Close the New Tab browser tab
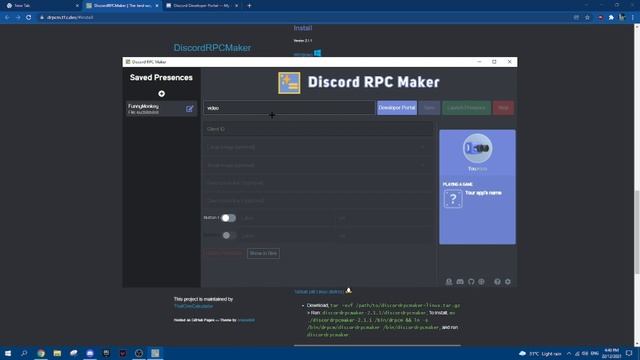The width and height of the screenshot is (640, 360). pos(77,6)
